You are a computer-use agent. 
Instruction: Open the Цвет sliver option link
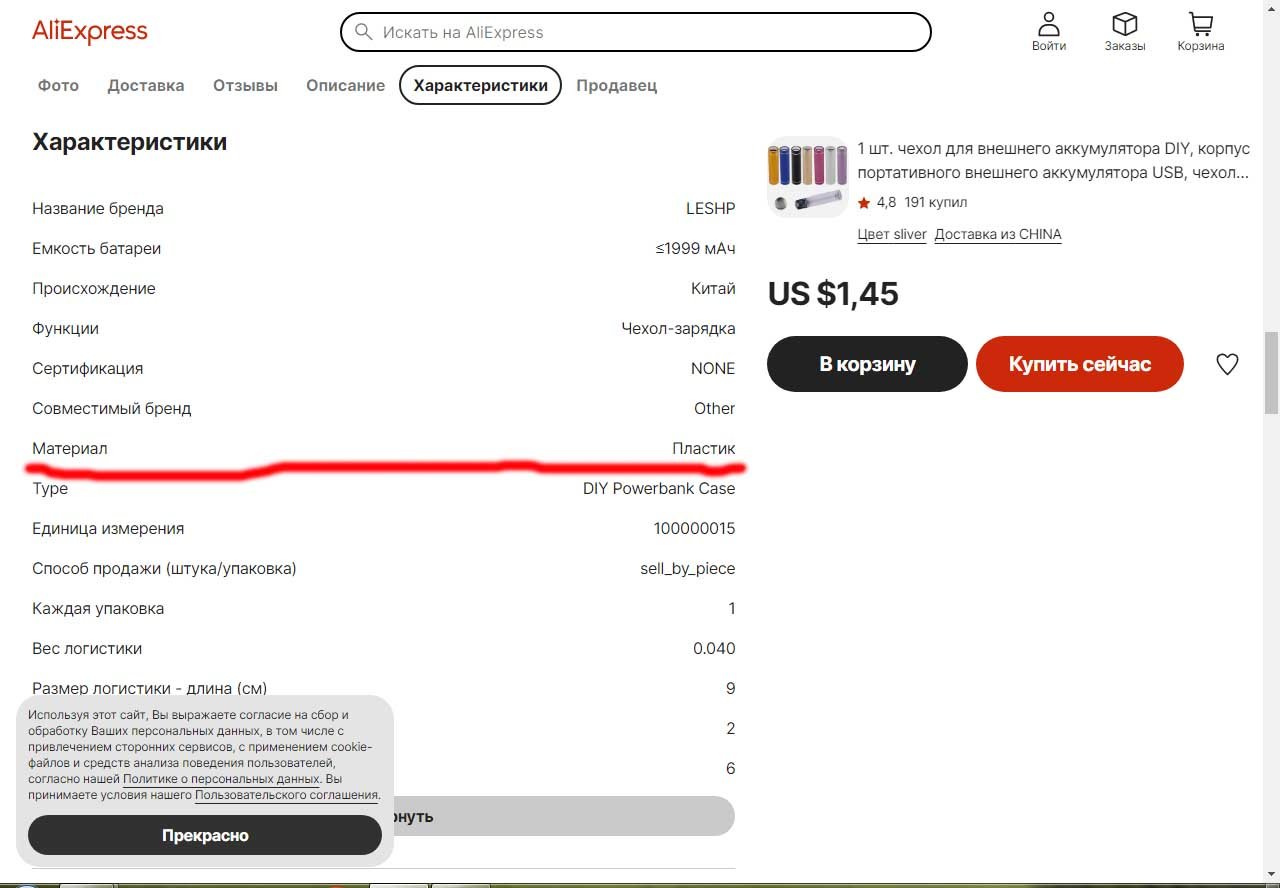pyautogui.click(x=892, y=234)
